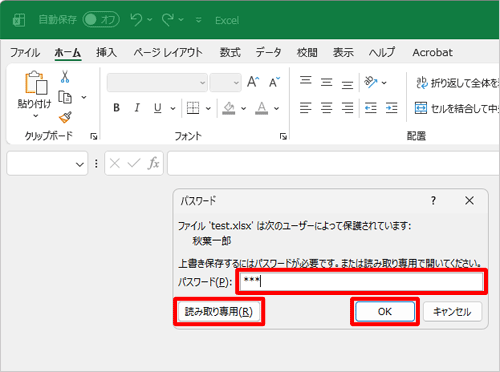The width and height of the screenshot is (500, 372).
Task: Open the 表示 (View) tab
Action: 343,53
